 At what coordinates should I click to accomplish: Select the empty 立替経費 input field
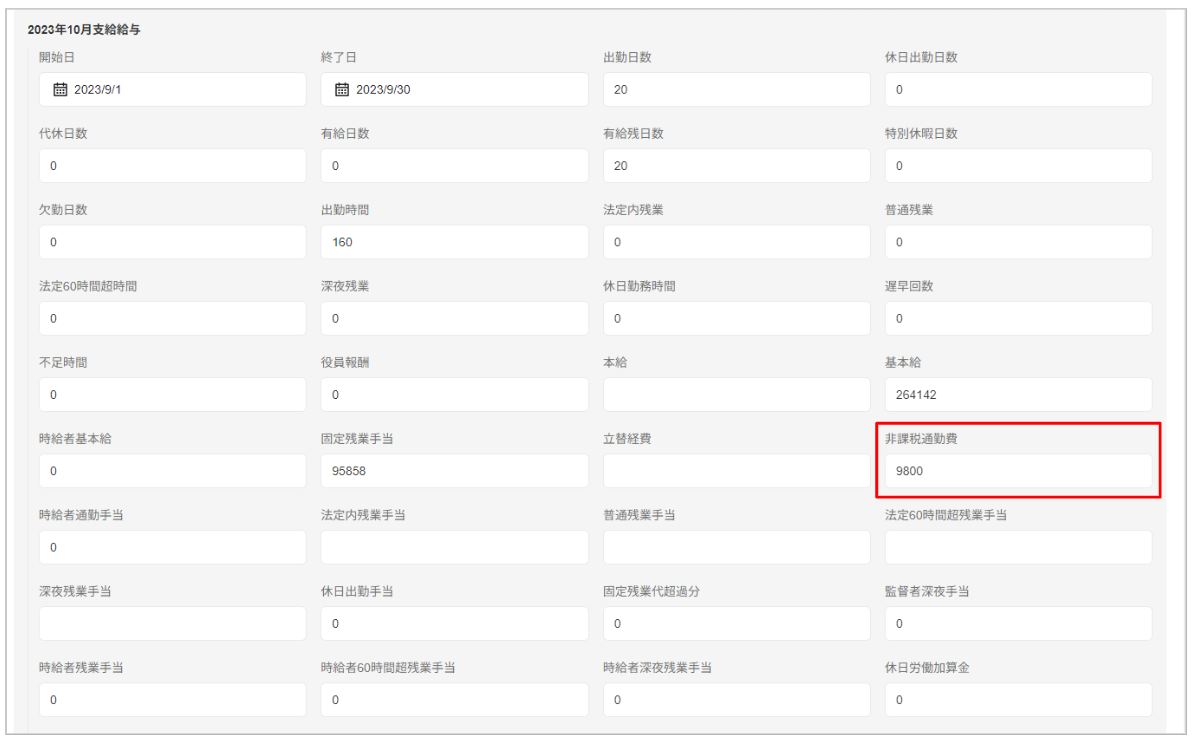click(736, 471)
